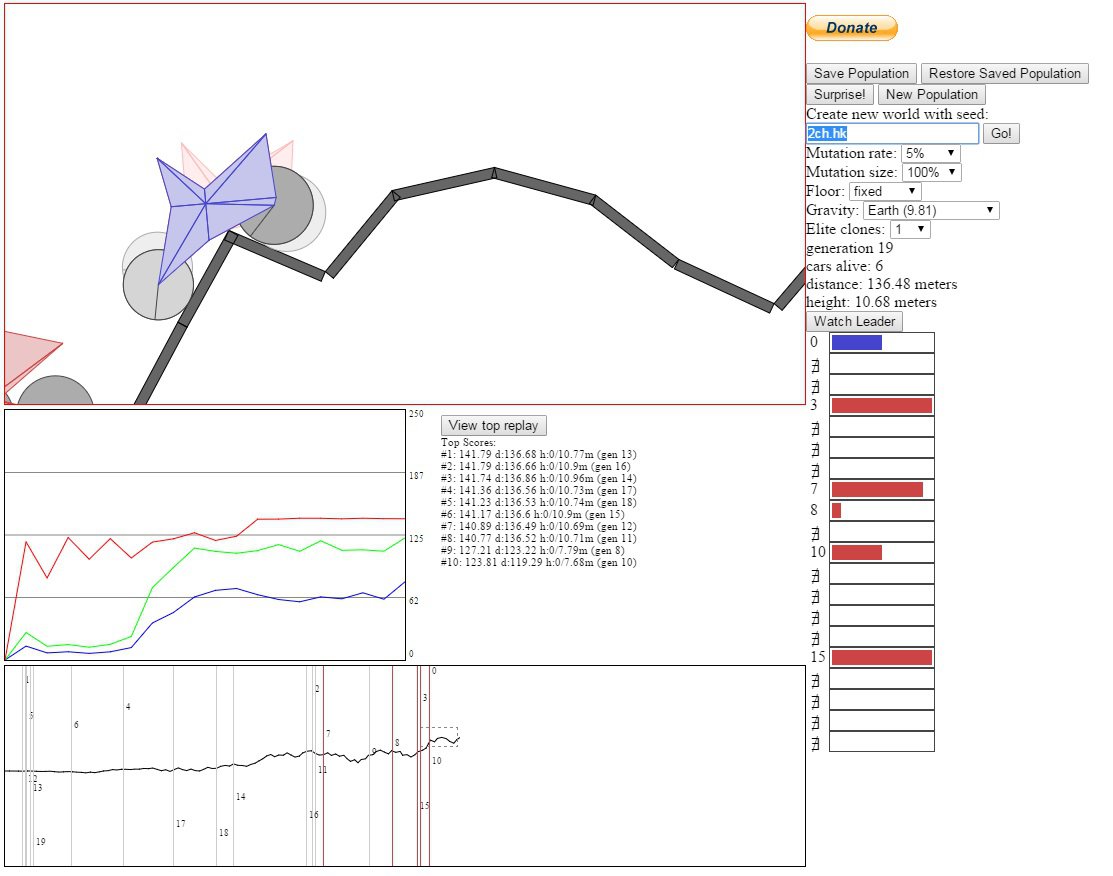Click the red health bar of car 7
1113x876 pixels.
click(x=877, y=489)
